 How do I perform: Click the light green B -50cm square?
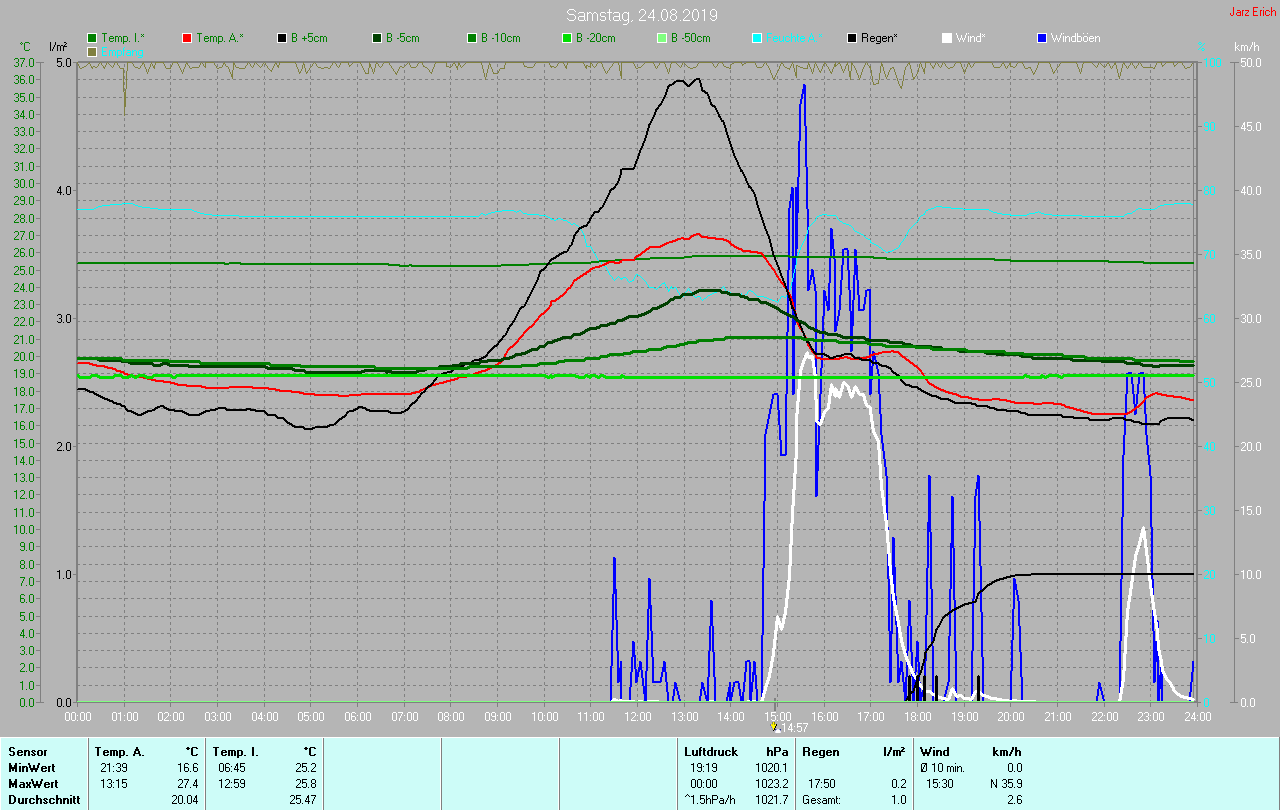662,38
